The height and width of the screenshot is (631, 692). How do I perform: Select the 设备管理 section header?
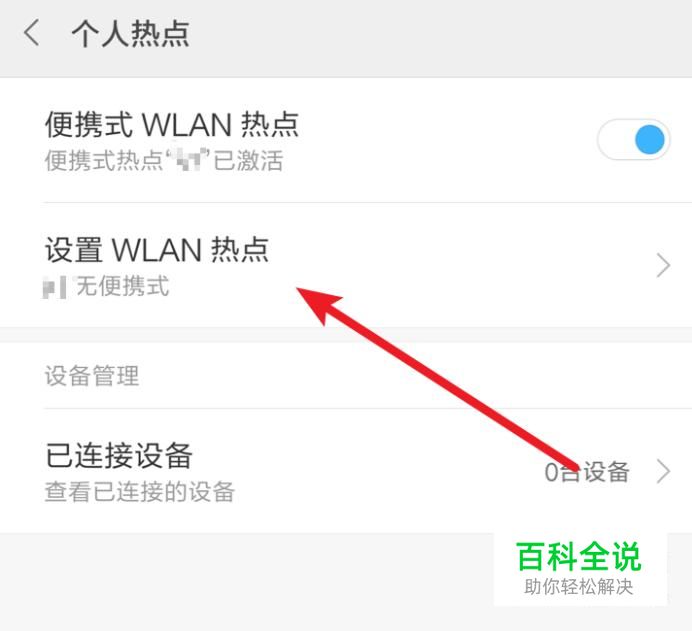coord(92,376)
